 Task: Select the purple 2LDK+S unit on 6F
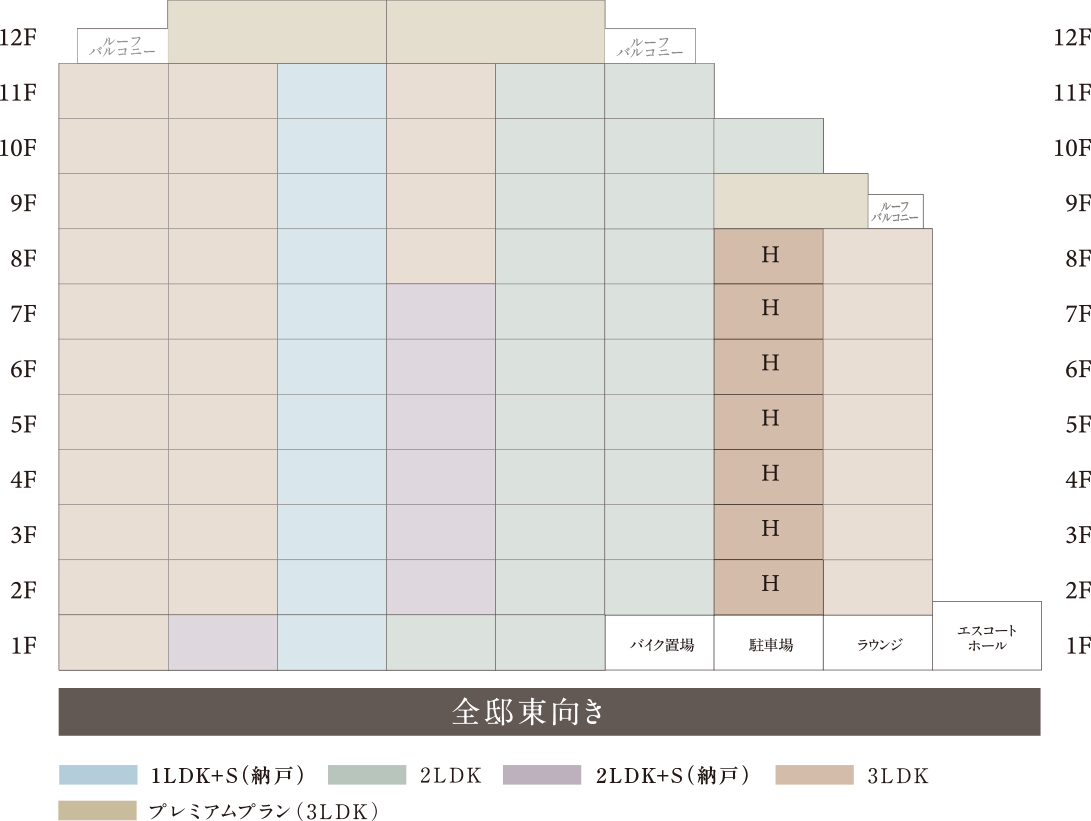(x=441, y=367)
